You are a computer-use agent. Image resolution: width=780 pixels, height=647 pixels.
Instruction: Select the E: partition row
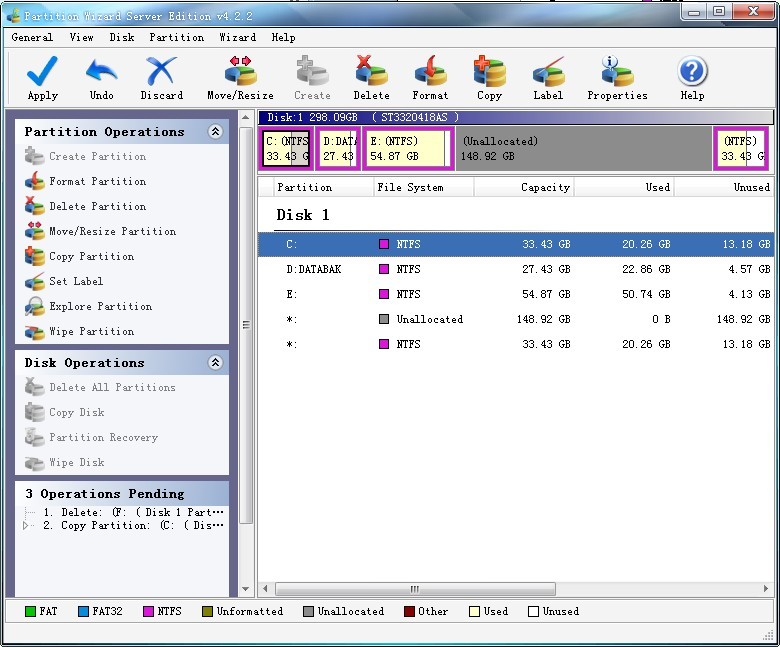point(516,294)
